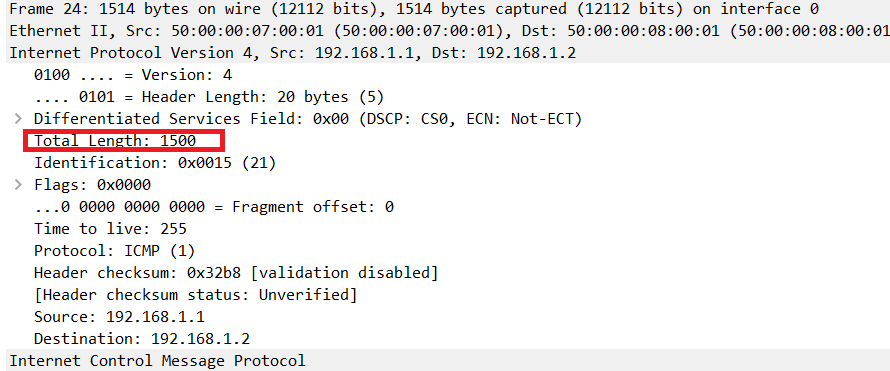Select the Frame 24 summary line
This screenshot has width=890, height=371.
pyautogui.click(x=445, y=9)
